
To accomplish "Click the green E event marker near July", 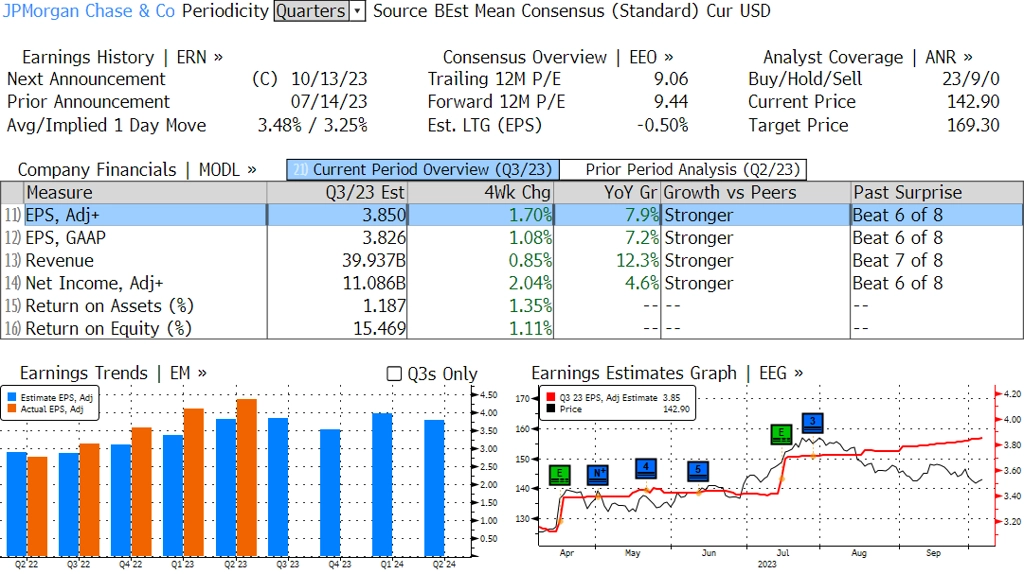I will click(781, 434).
